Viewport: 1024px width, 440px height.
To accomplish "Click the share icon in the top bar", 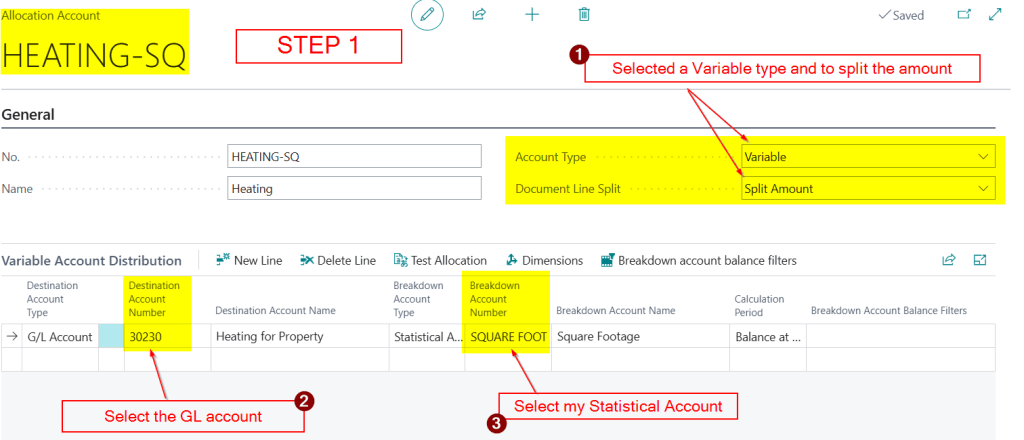I will [479, 15].
